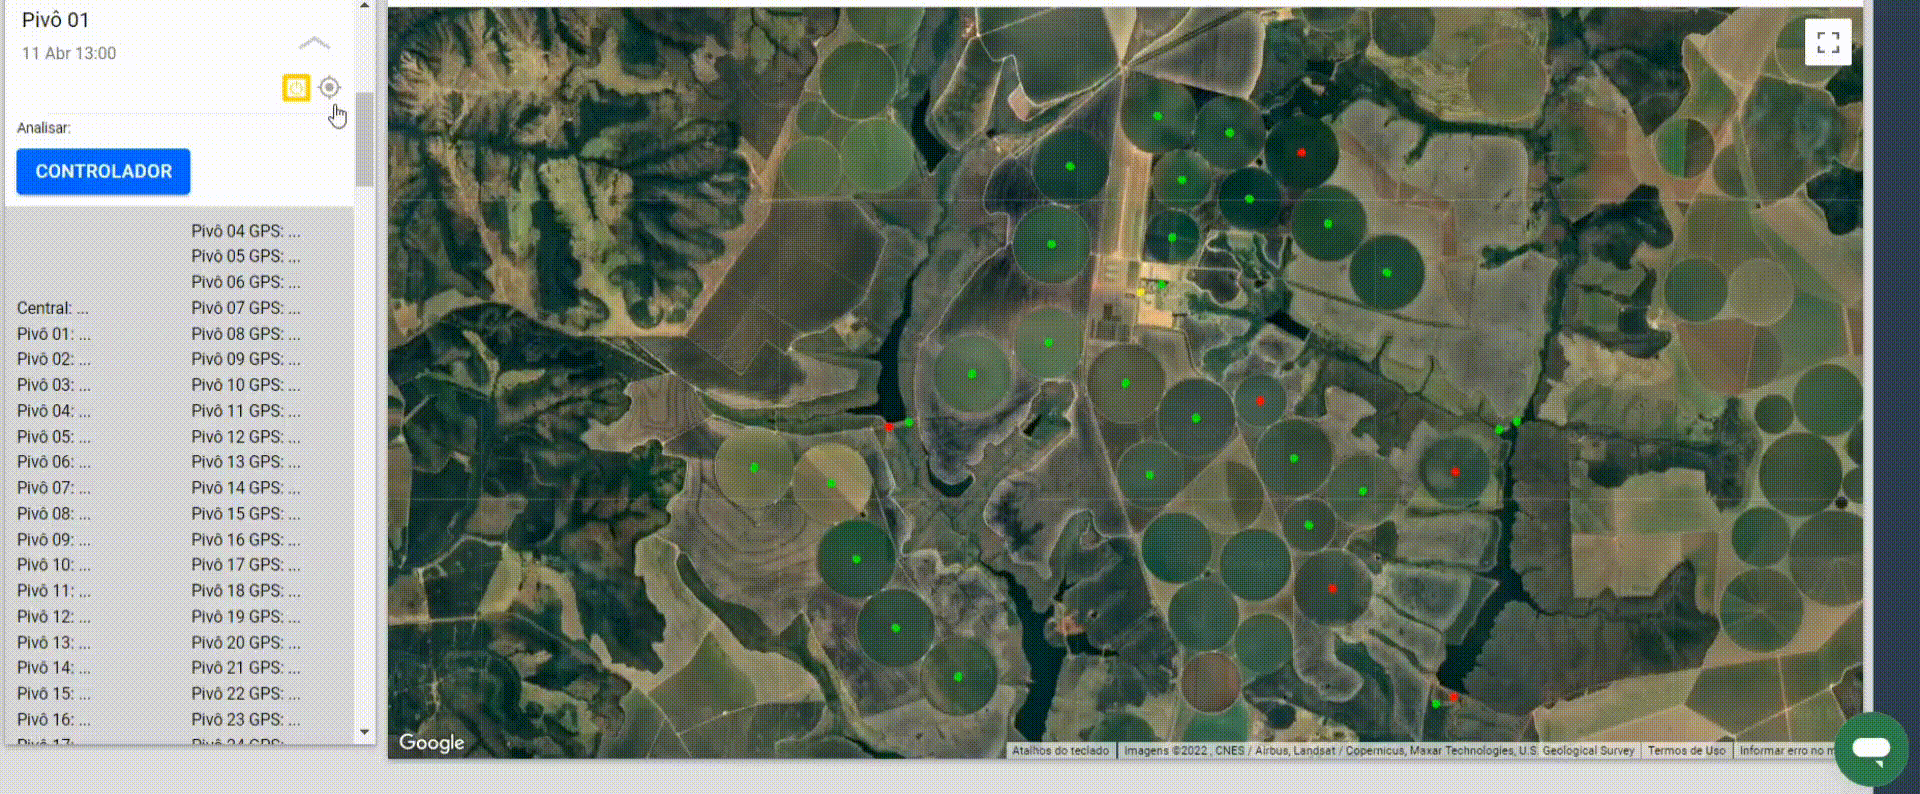Toggle fullscreen map view
Viewport: 1920px width, 794px height.
point(1828,42)
